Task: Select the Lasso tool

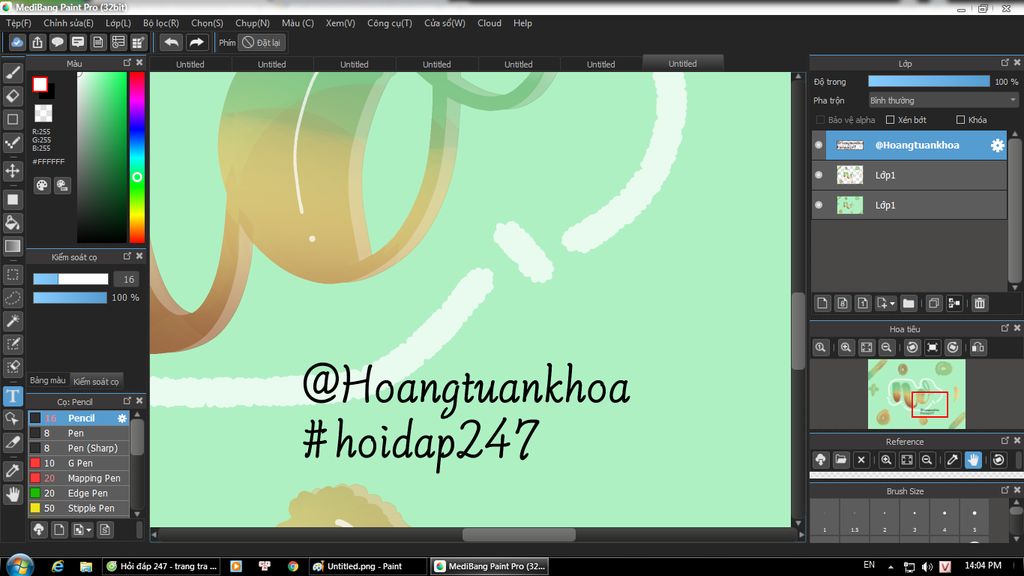Action: pyautogui.click(x=13, y=298)
